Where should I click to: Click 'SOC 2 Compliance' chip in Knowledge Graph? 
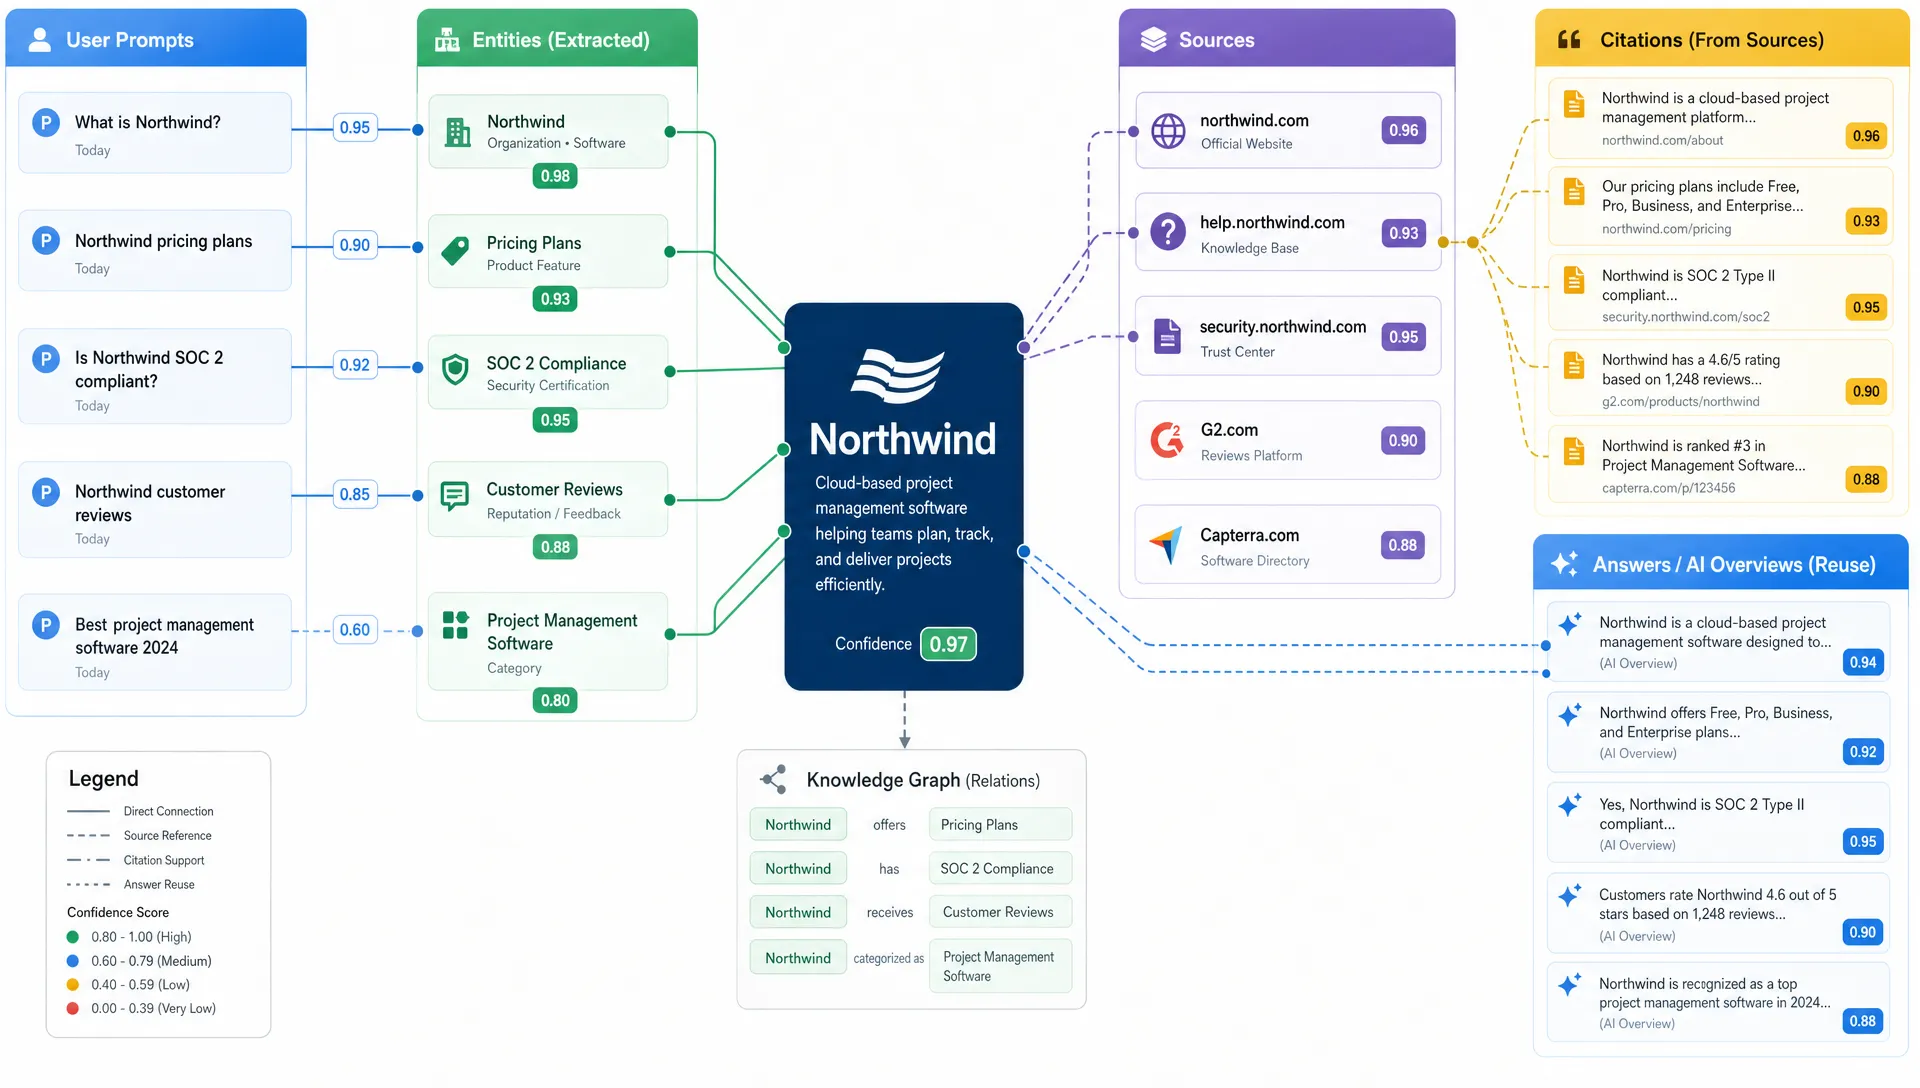click(1000, 869)
